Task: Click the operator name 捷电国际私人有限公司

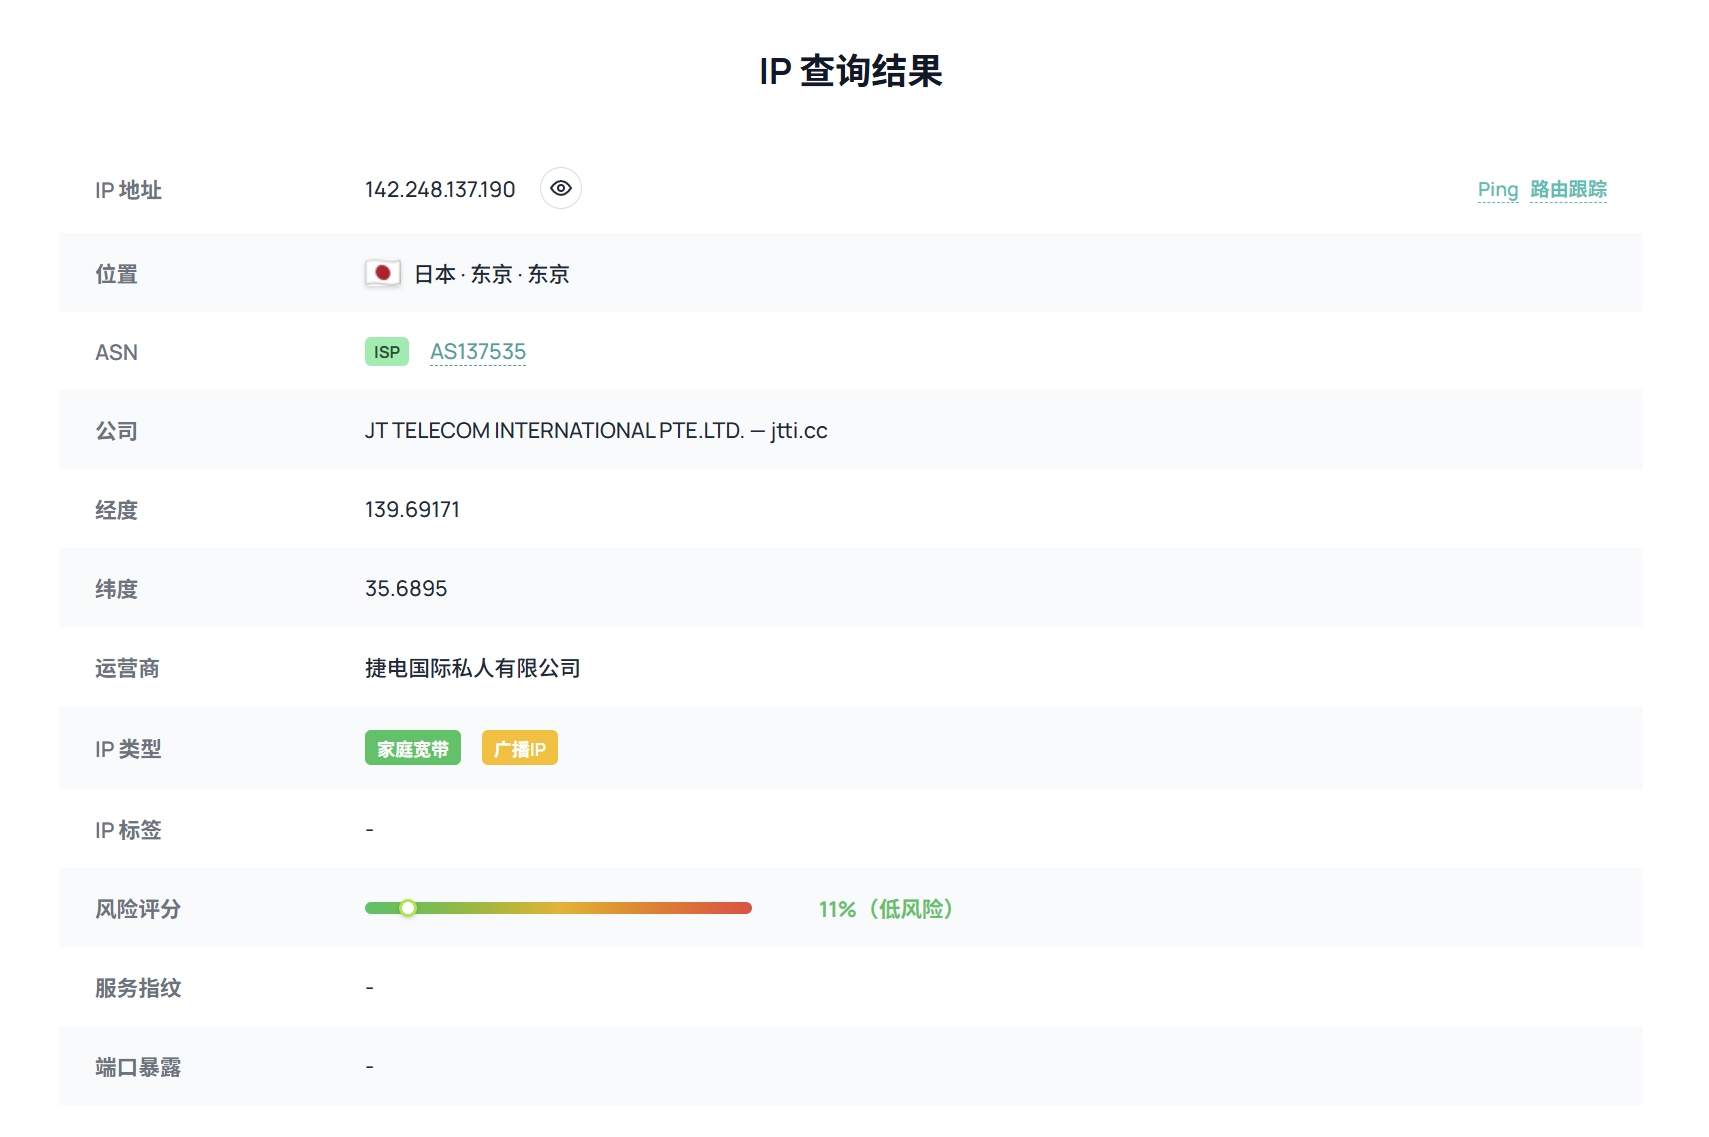Action: click(472, 668)
